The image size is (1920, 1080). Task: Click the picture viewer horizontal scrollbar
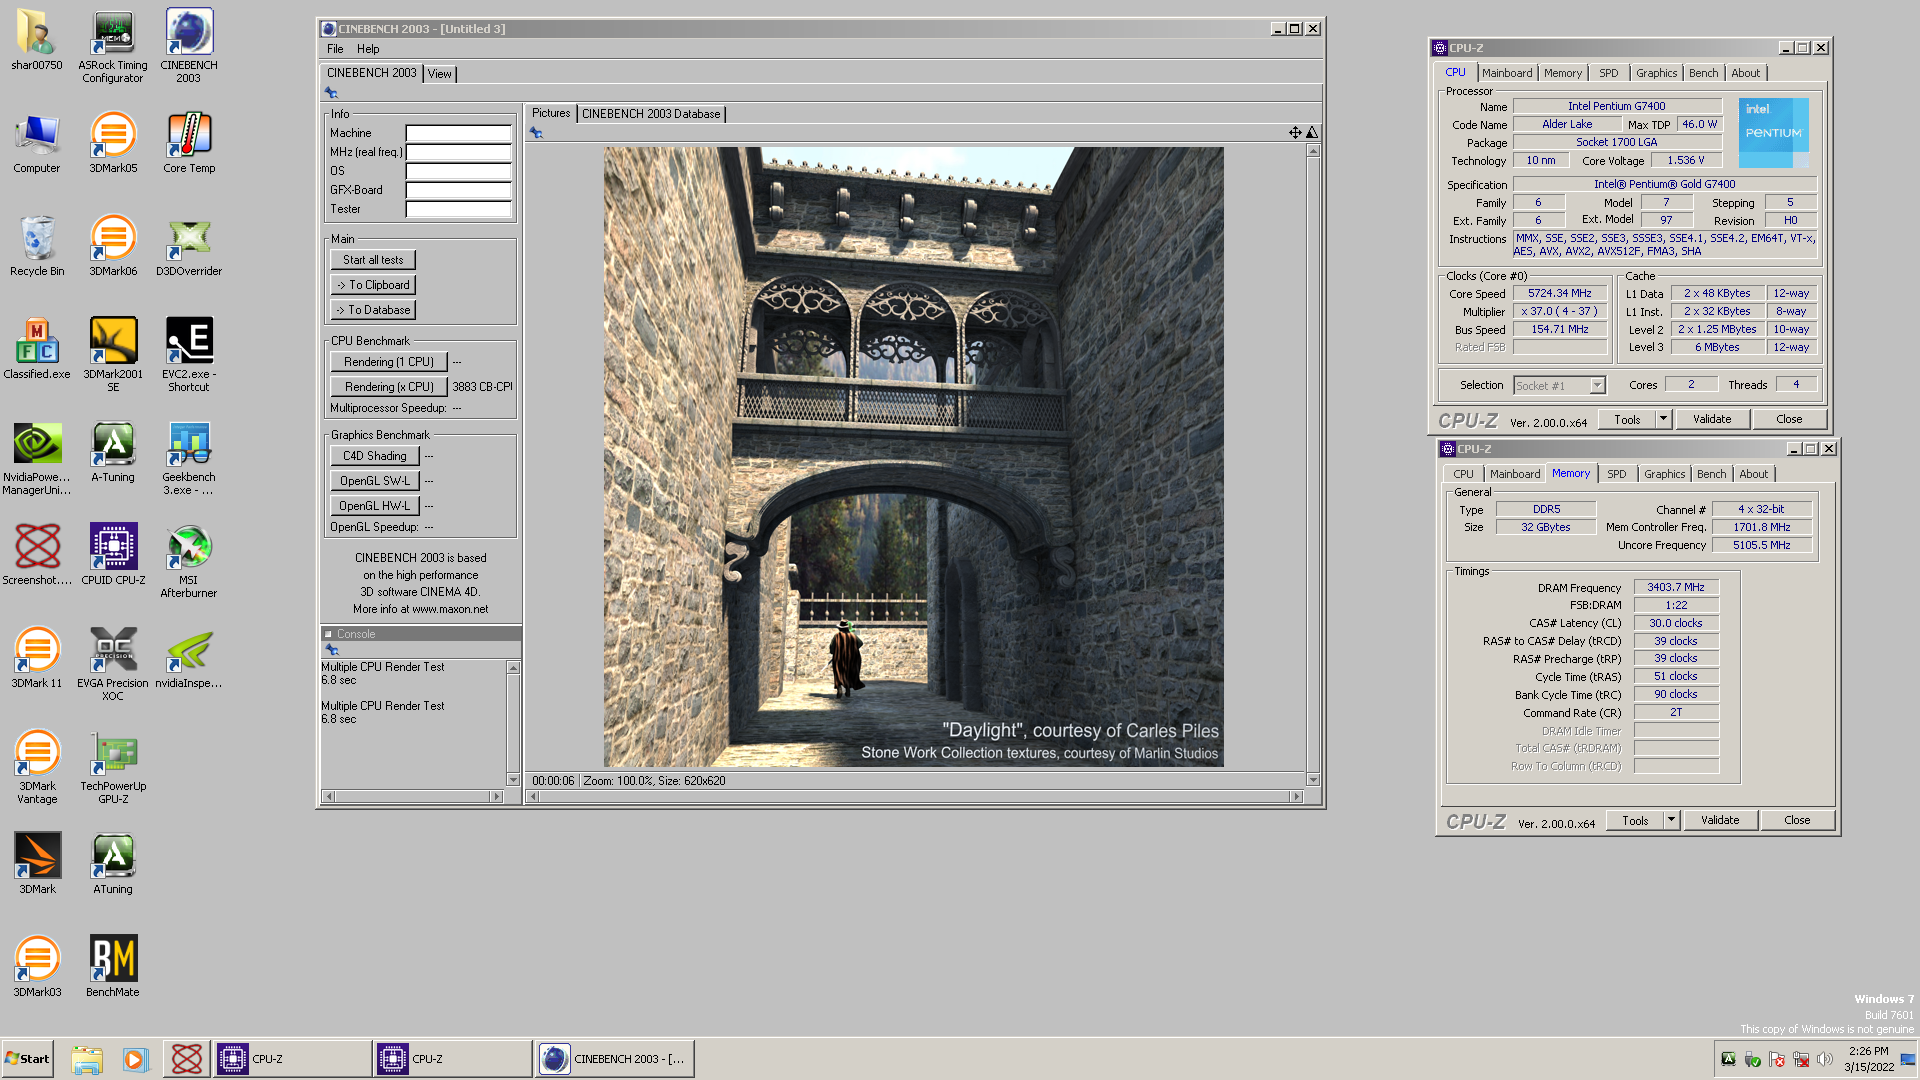point(915,797)
